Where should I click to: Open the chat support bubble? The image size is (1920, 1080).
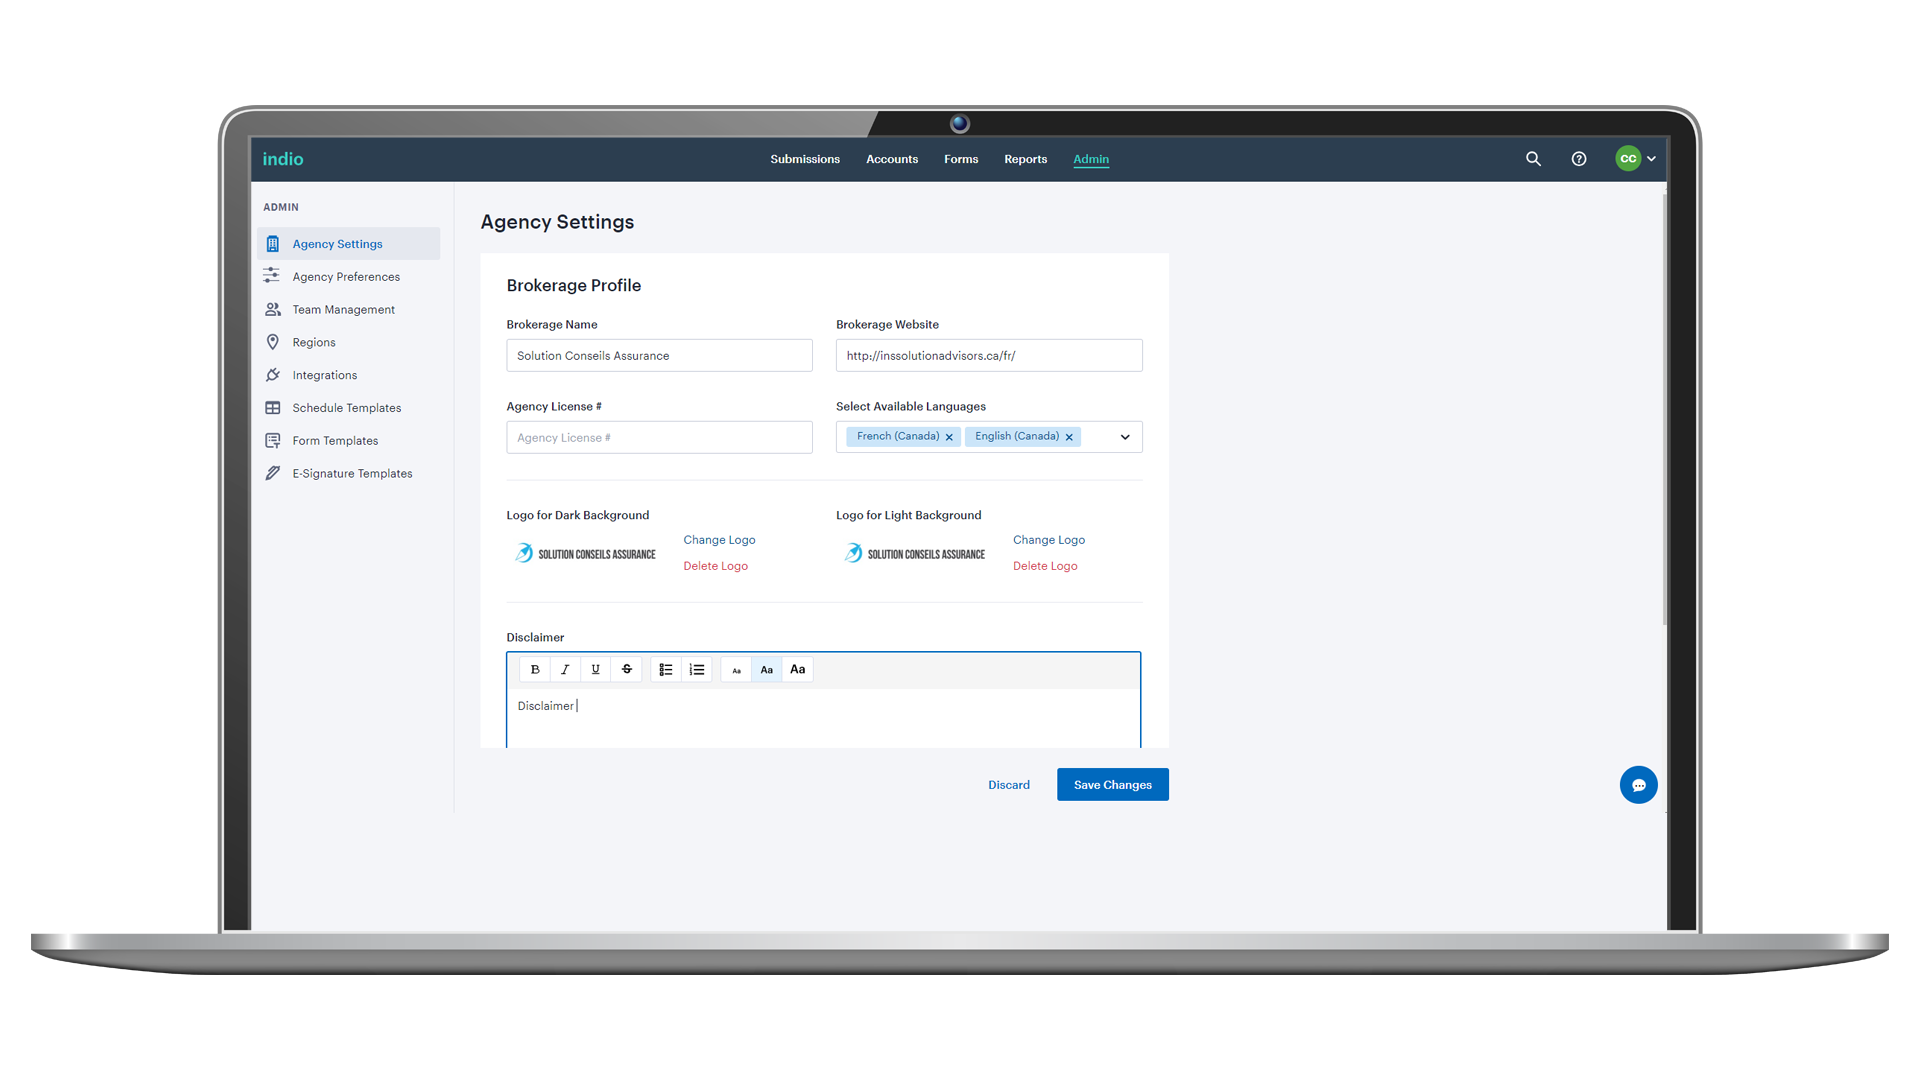click(x=1638, y=785)
